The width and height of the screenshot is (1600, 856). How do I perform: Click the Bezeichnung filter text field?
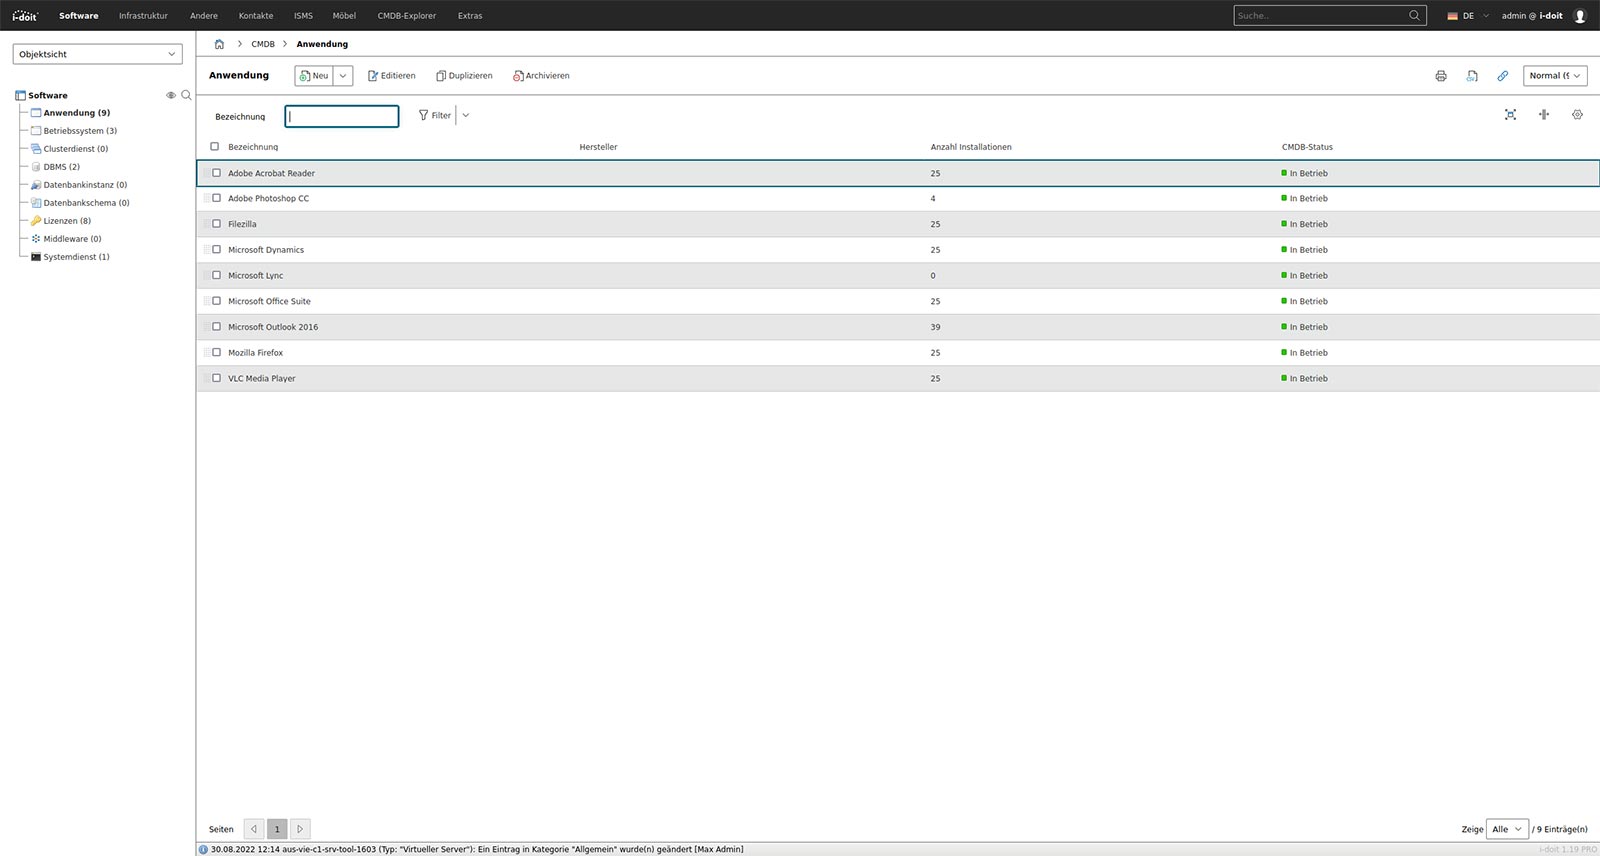coord(342,116)
